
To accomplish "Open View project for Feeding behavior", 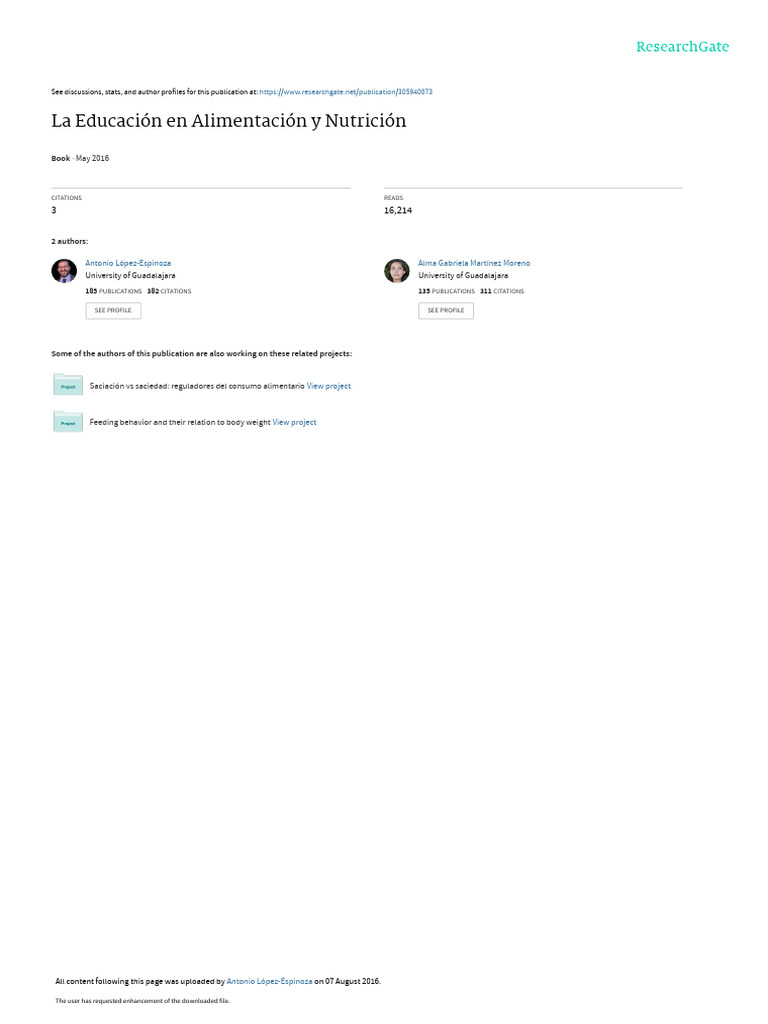I will point(295,423).
